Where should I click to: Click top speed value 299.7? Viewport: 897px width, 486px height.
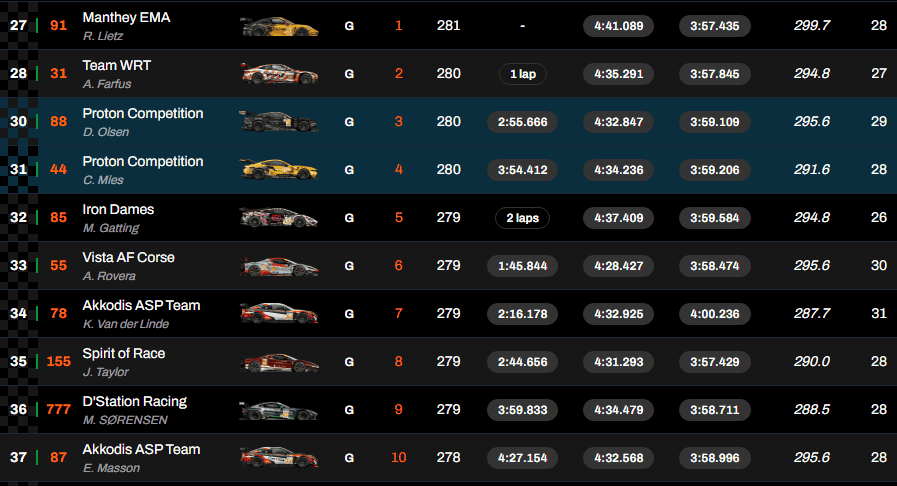[x=812, y=26]
